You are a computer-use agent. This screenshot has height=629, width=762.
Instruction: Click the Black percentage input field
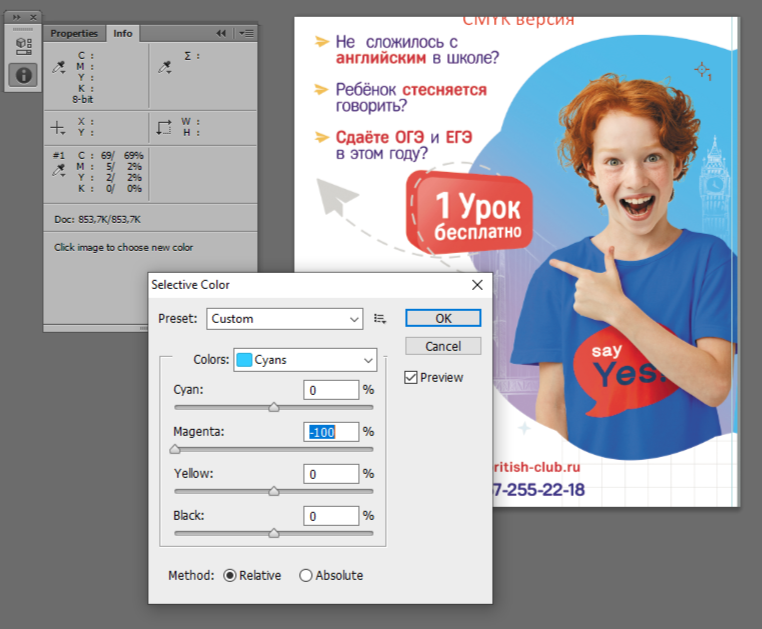coord(331,516)
